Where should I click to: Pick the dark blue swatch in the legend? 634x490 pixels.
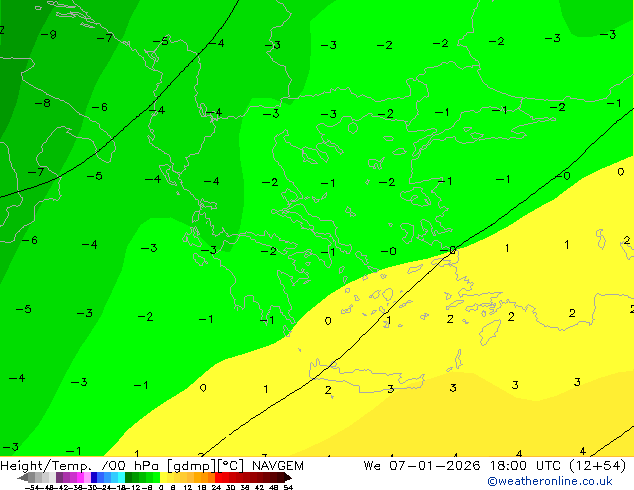pos(94,477)
